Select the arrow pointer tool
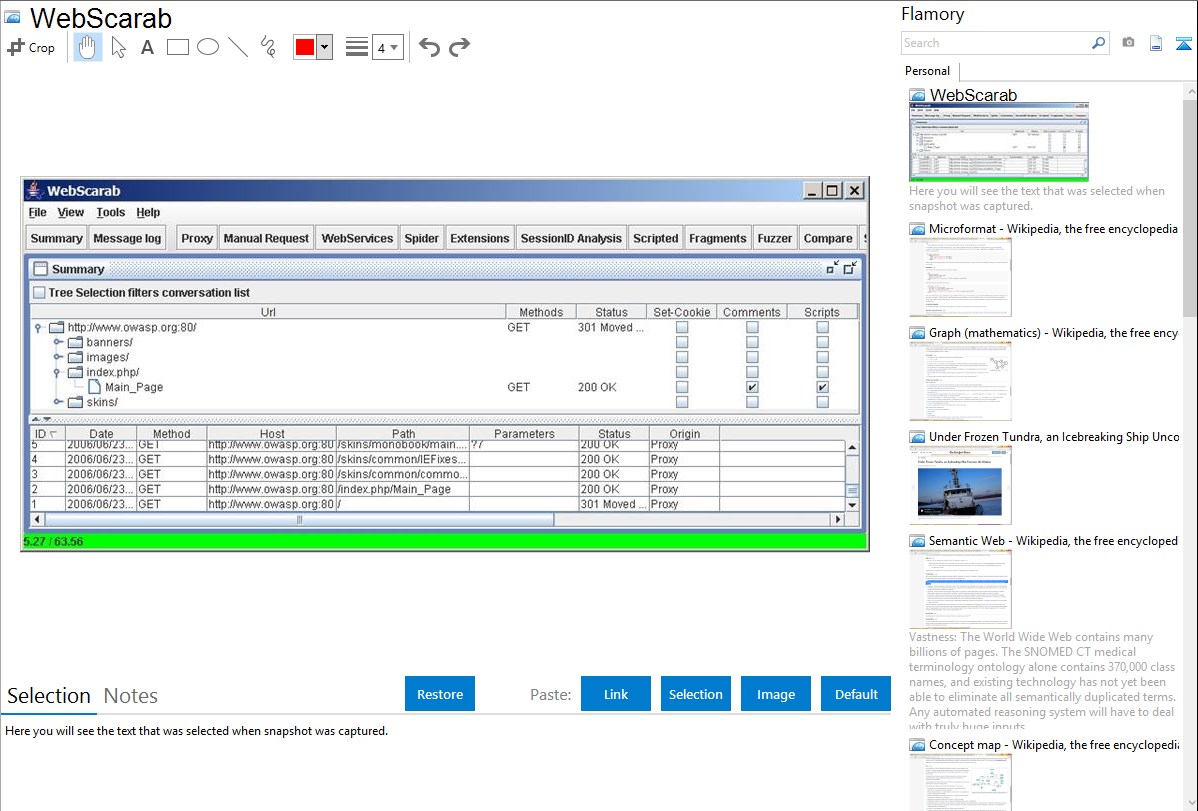This screenshot has height=811, width=1198. click(x=118, y=47)
